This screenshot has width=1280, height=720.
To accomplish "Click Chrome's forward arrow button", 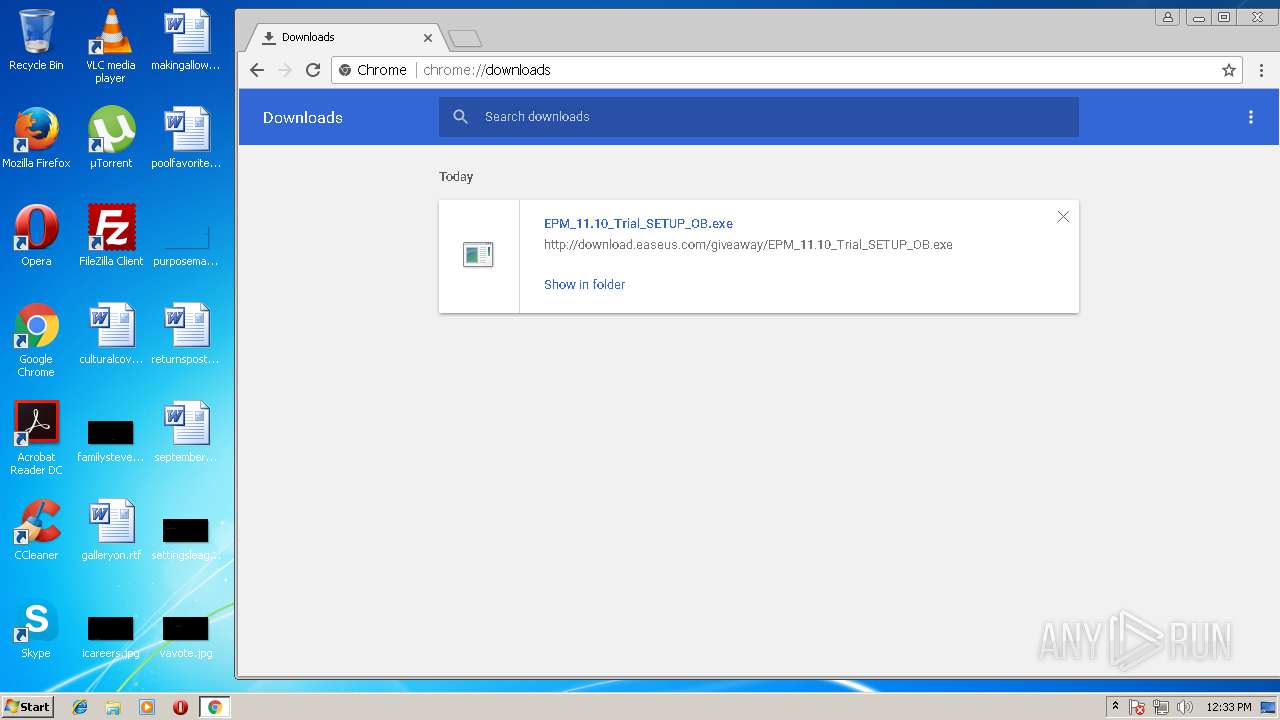I will point(285,70).
